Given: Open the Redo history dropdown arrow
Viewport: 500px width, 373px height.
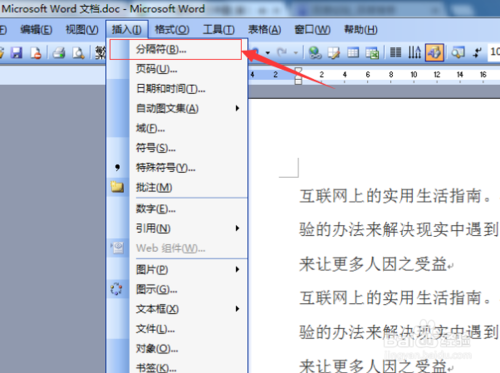Looking at the screenshot, I should coord(296,53).
